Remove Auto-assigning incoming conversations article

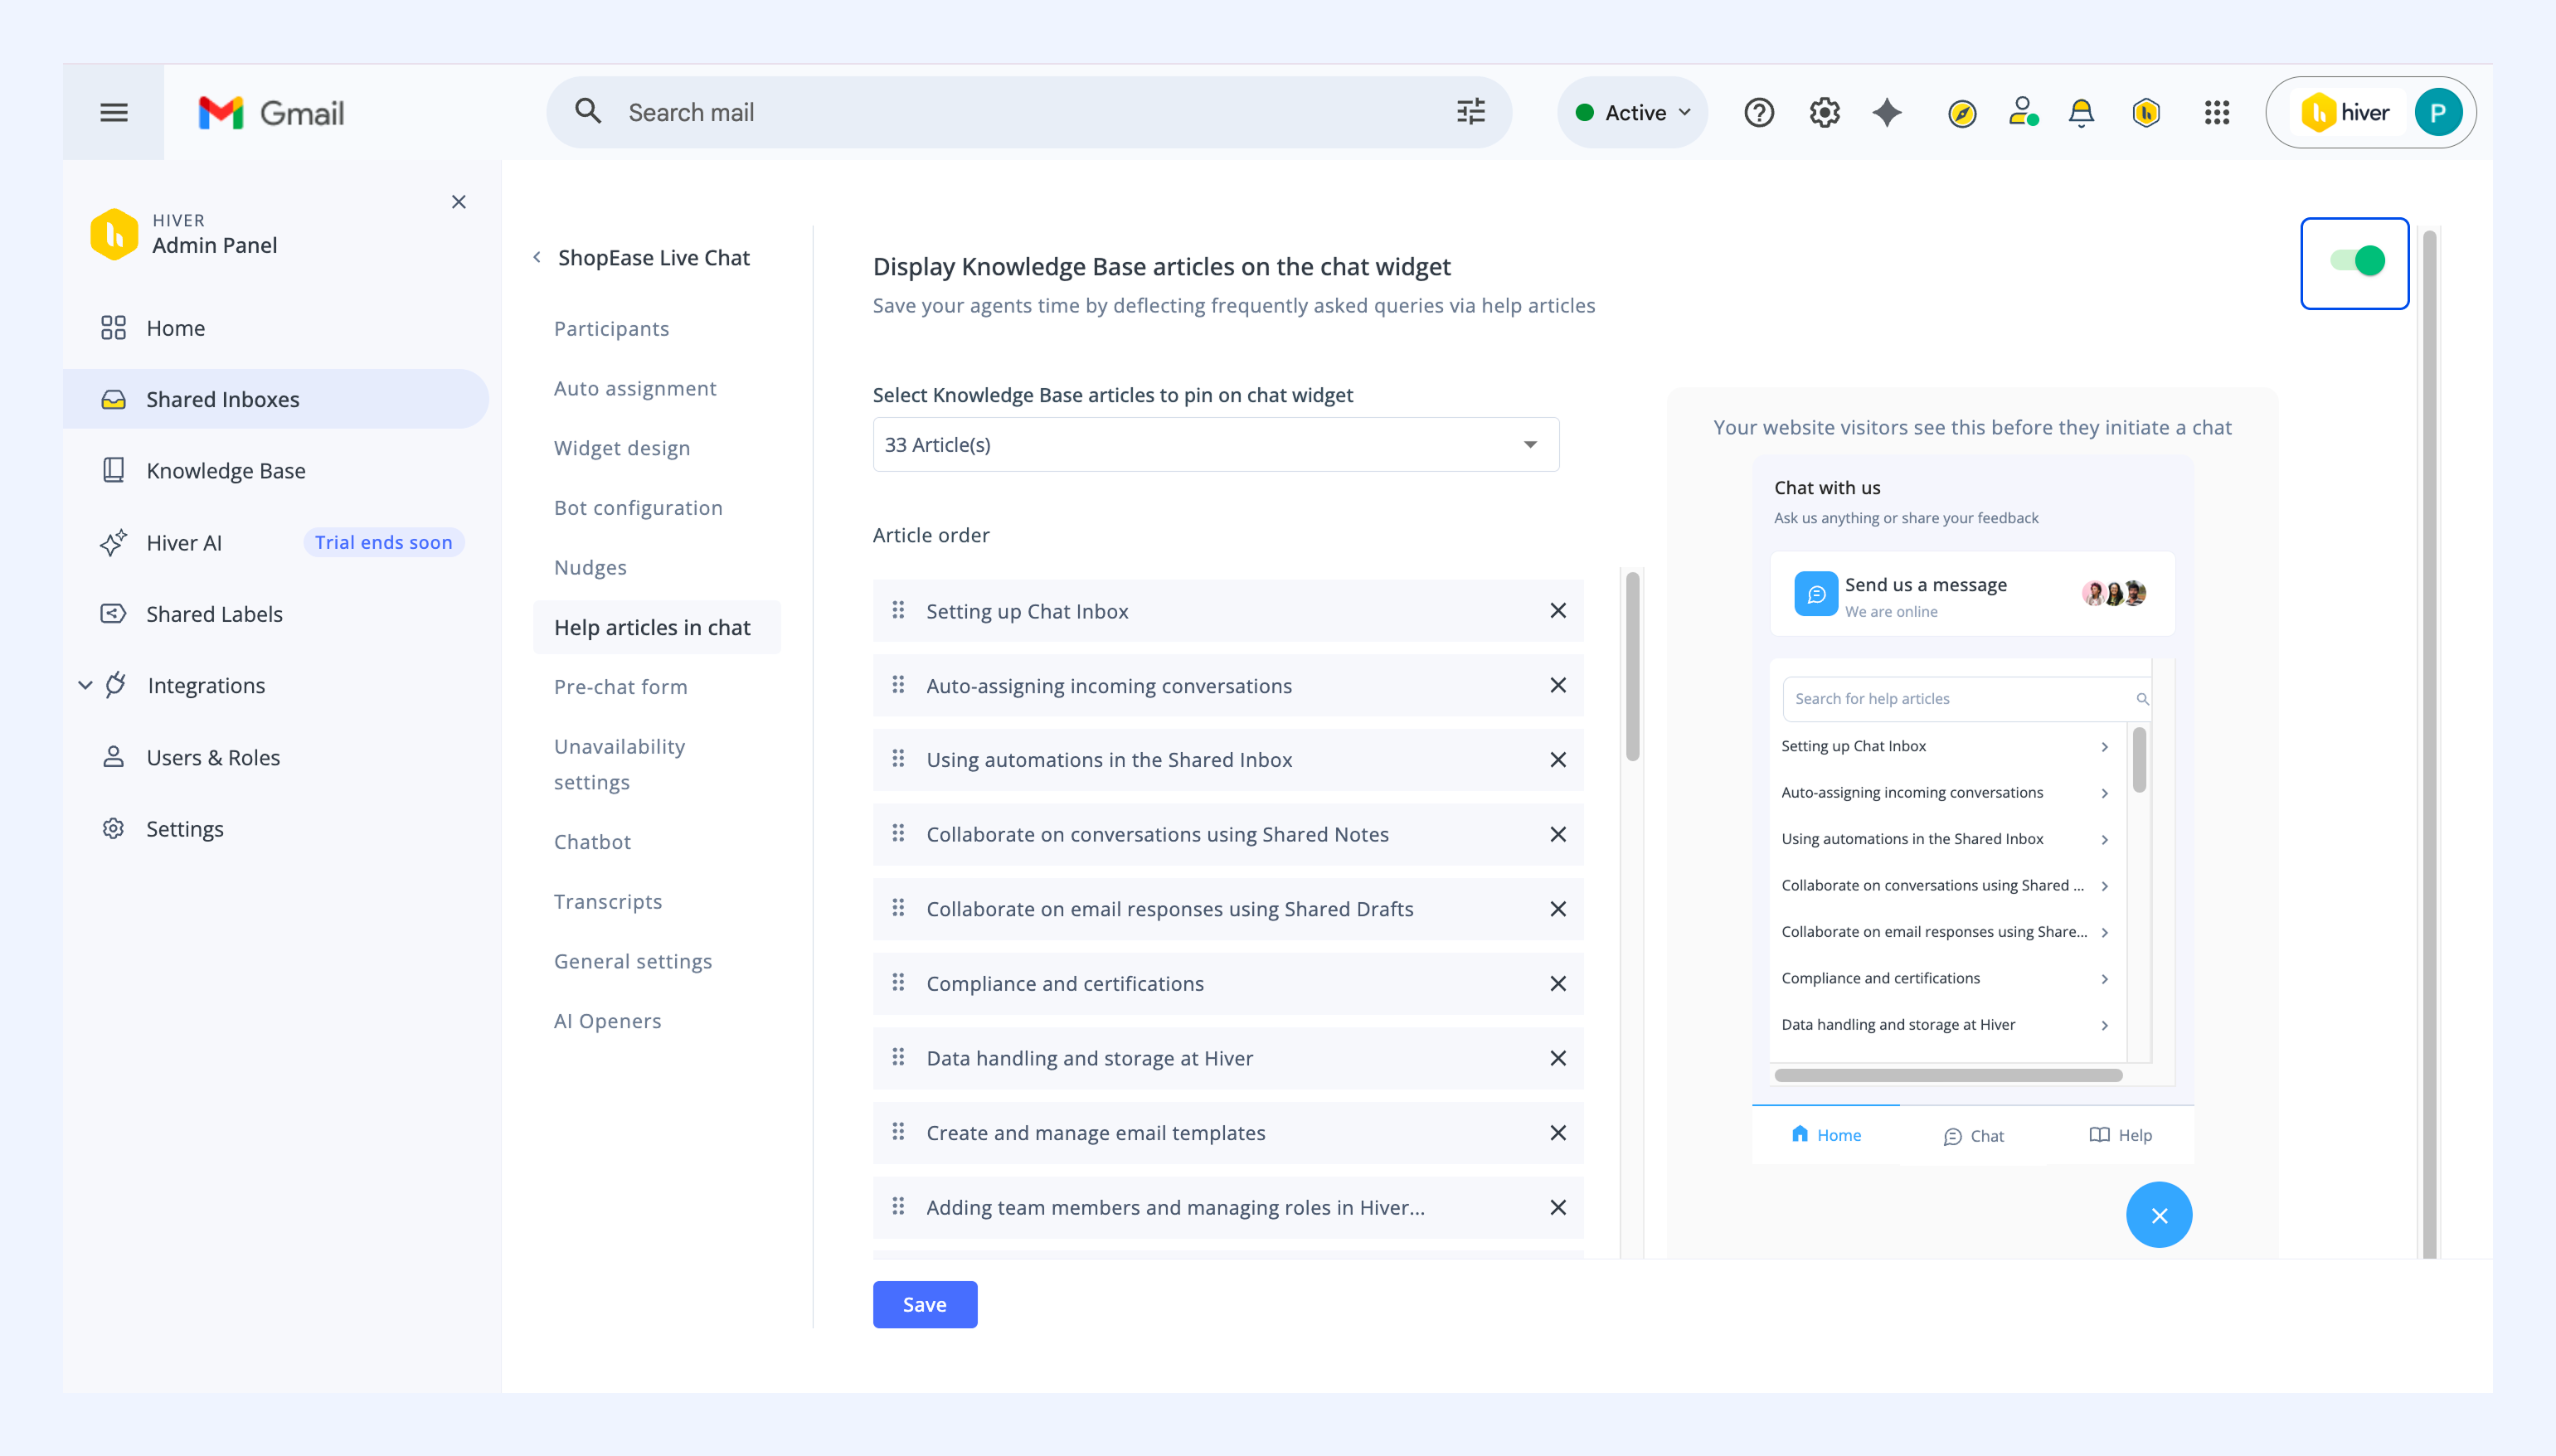1557,686
